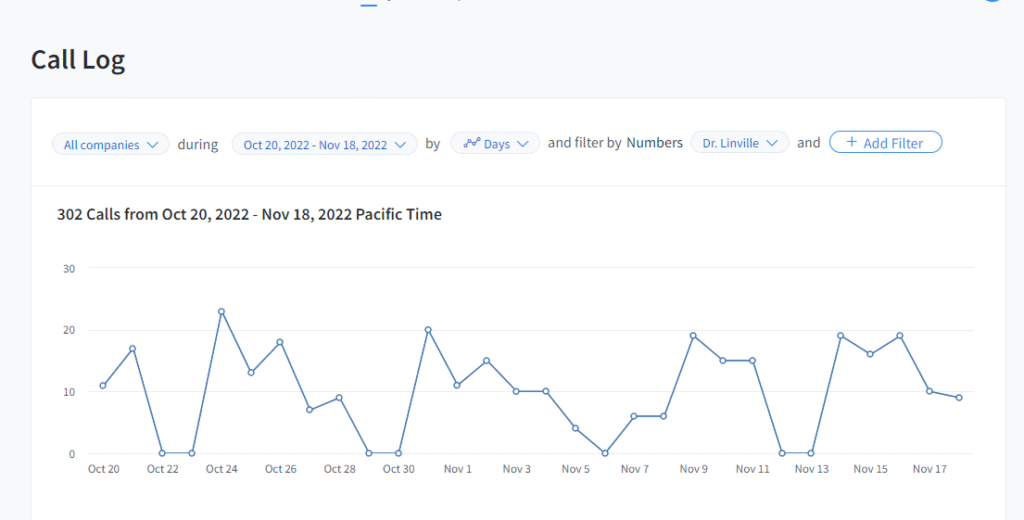Click the line-chart icon in the Days selector
This screenshot has width=1024, height=520.
(x=472, y=143)
